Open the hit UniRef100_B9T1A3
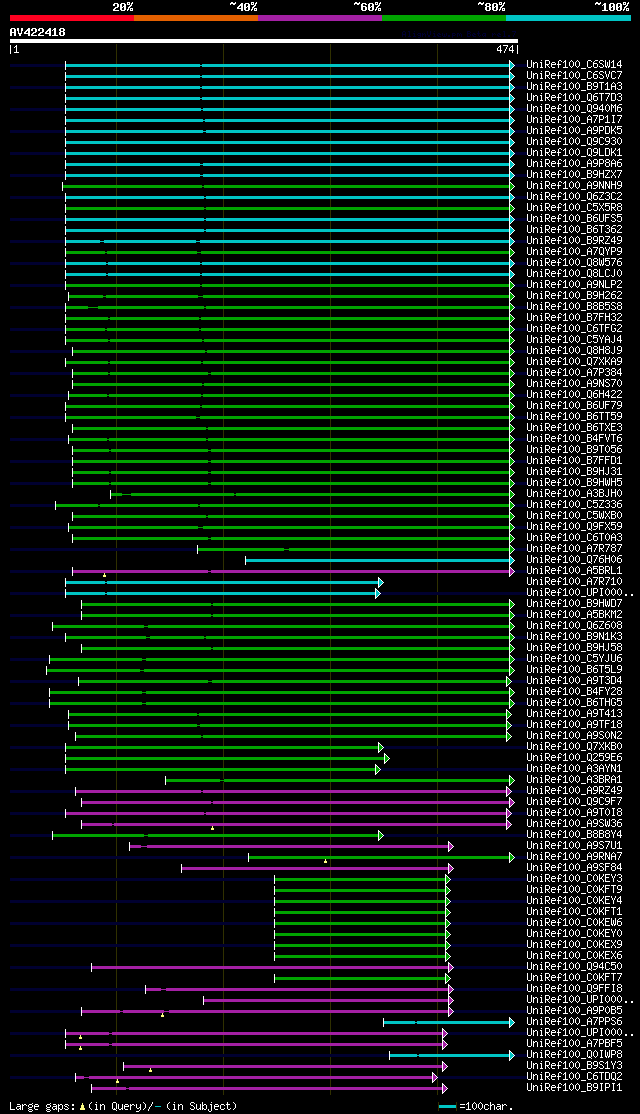Screen dimensions: 640x1114 point(575,87)
